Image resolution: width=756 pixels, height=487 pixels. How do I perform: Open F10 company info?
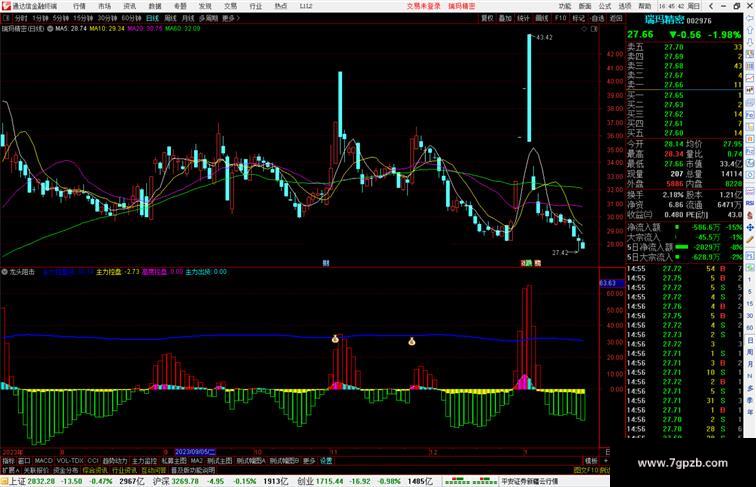(x=560, y=18)
